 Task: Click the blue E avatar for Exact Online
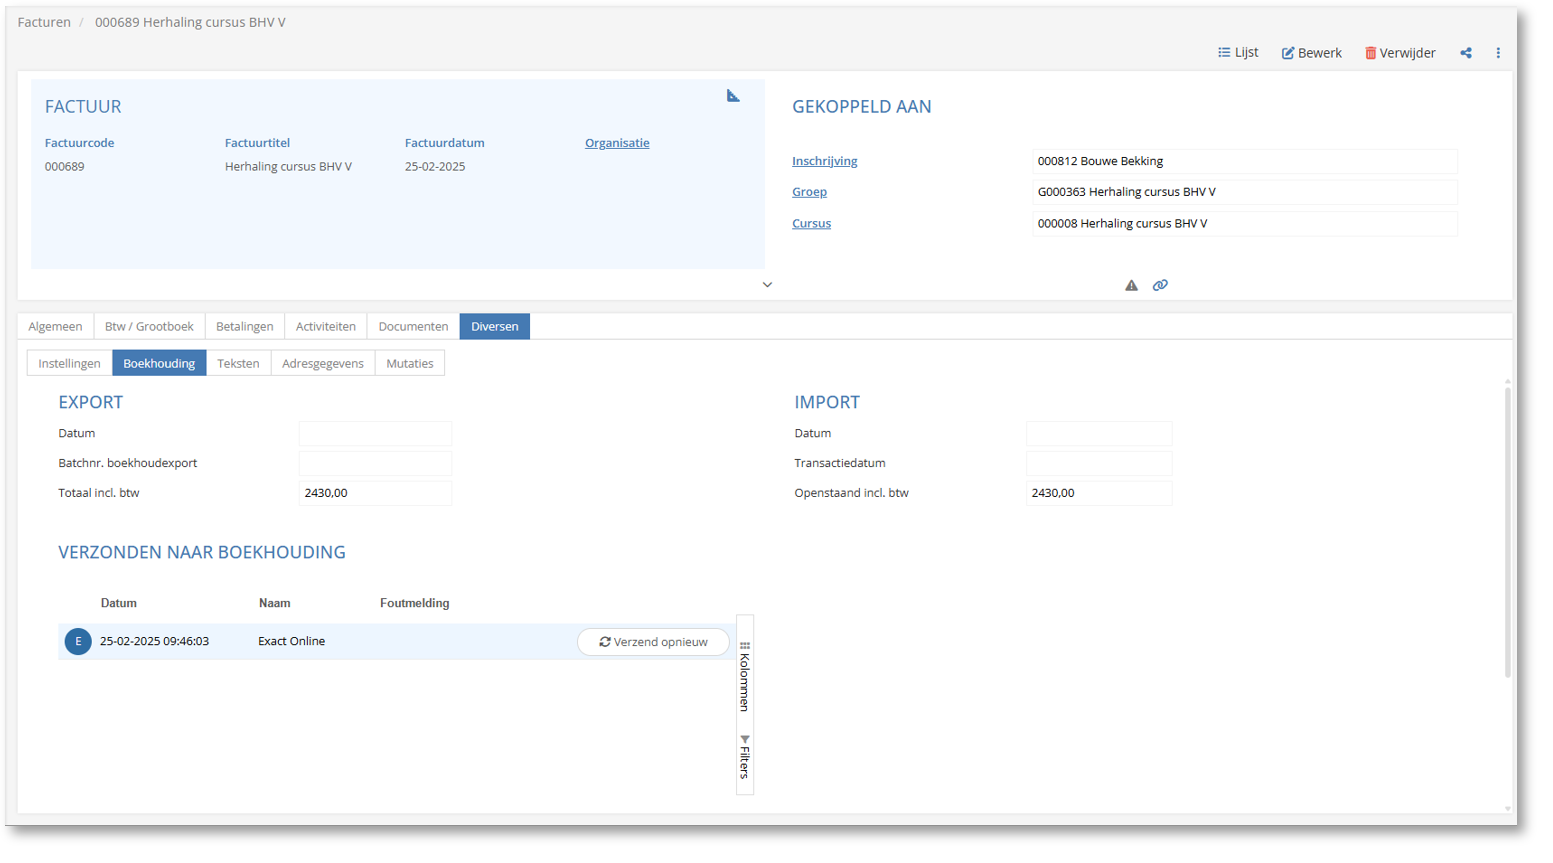tap(78, 642)
